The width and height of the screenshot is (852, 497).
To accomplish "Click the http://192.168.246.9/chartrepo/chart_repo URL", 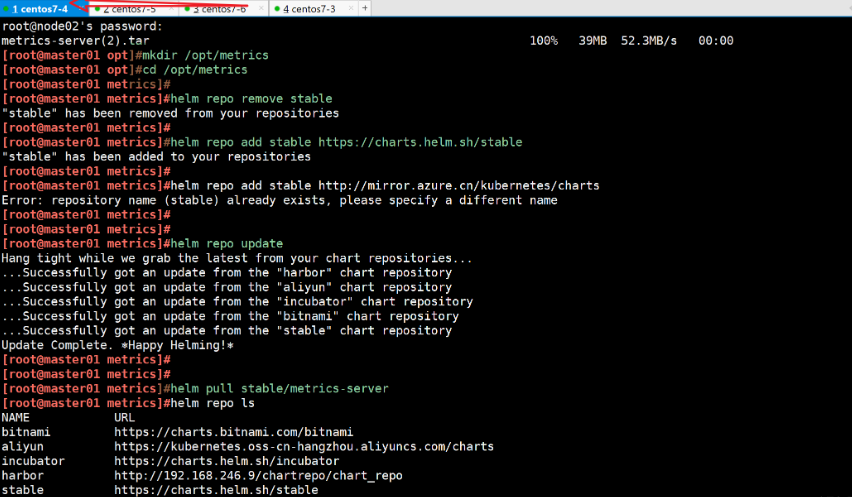I will (x=258, y=475).
